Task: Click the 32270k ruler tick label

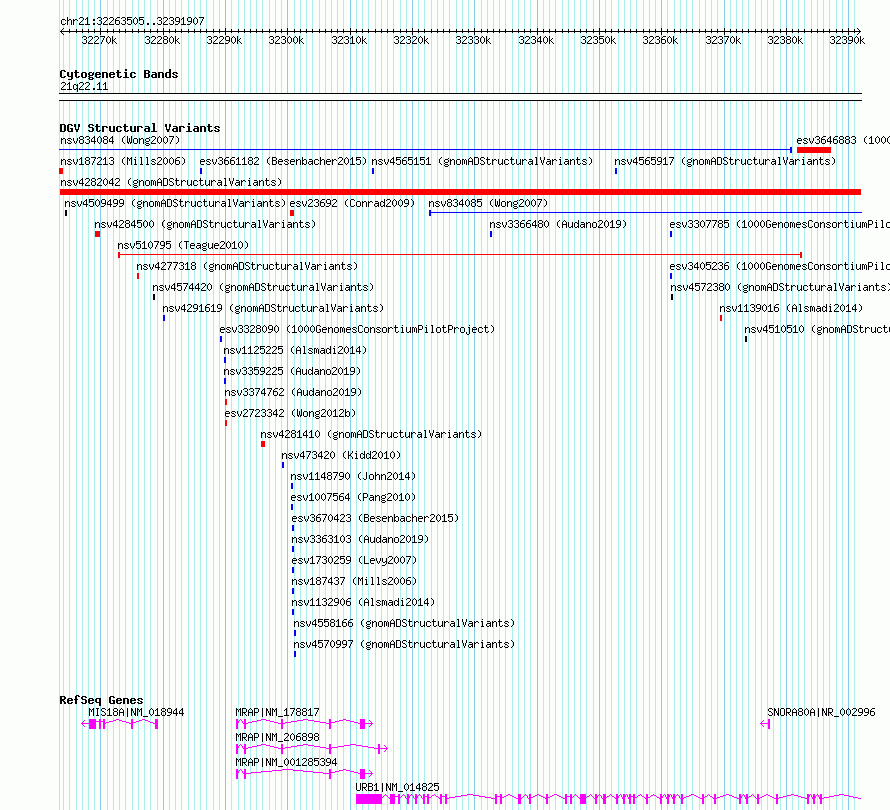Action: 99,40
